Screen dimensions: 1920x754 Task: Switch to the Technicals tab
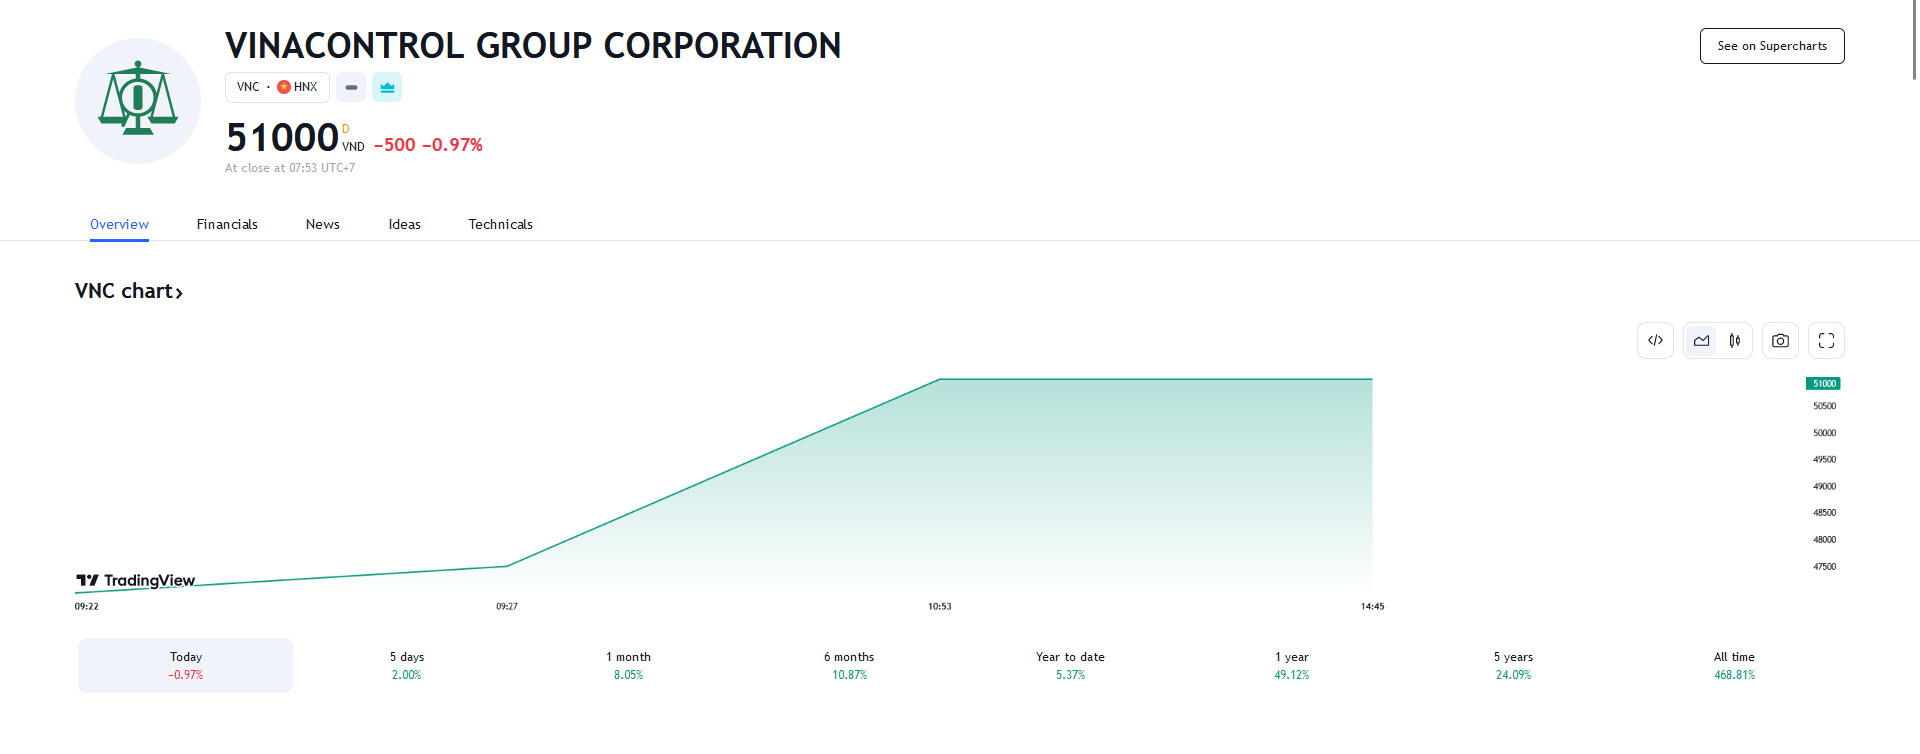point(500,225)
